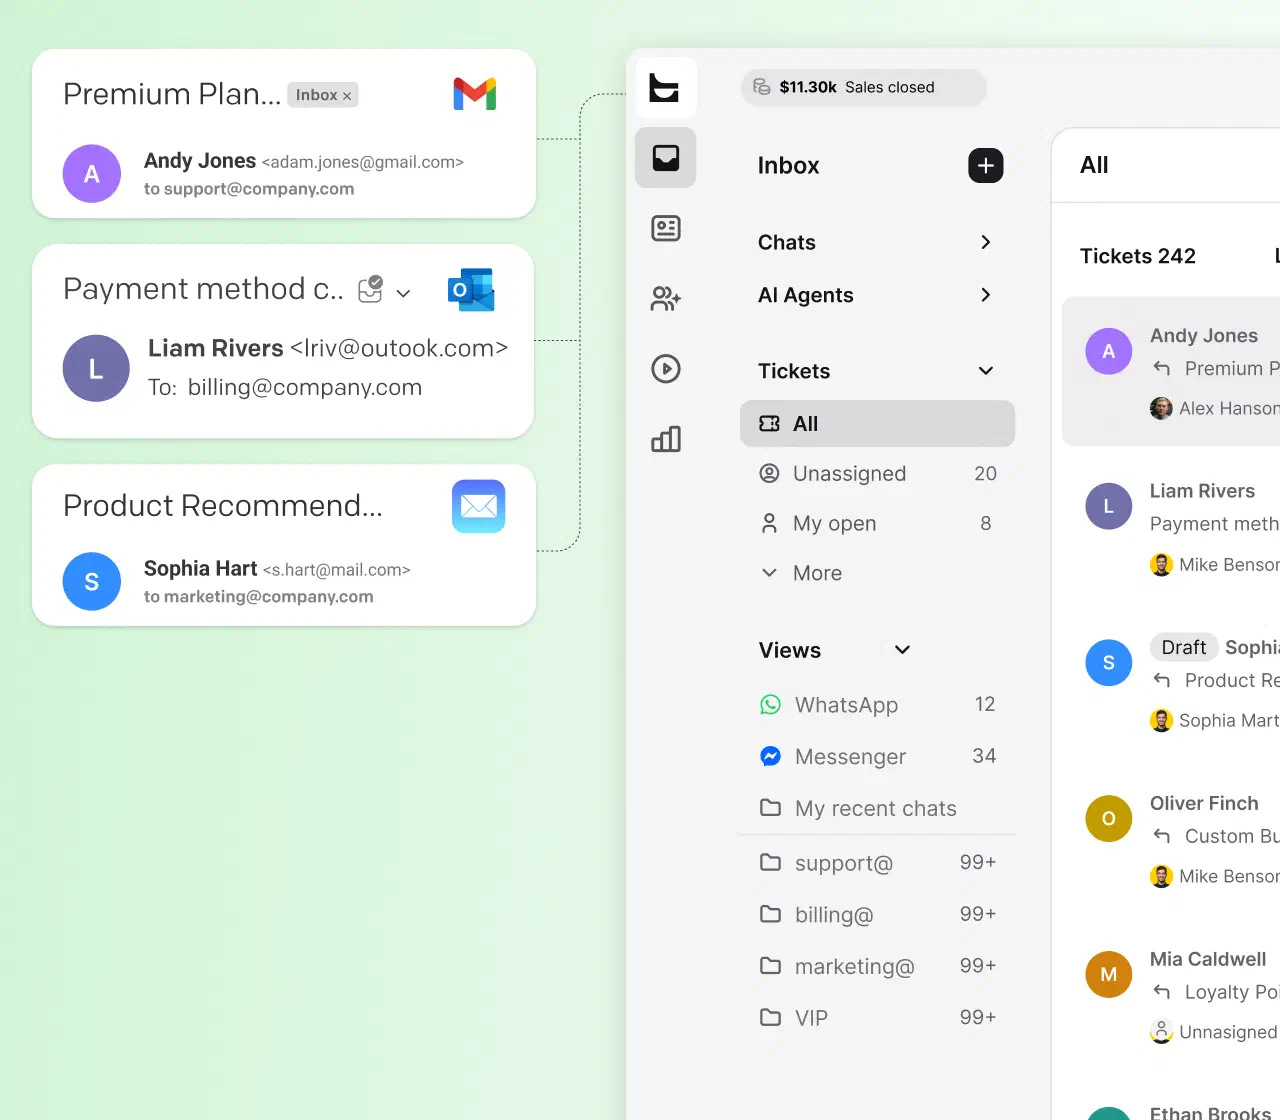The width and height of the screenshot is (1280, 1120).
Task: Select the All tickets filter
Action: click(877, 424)
